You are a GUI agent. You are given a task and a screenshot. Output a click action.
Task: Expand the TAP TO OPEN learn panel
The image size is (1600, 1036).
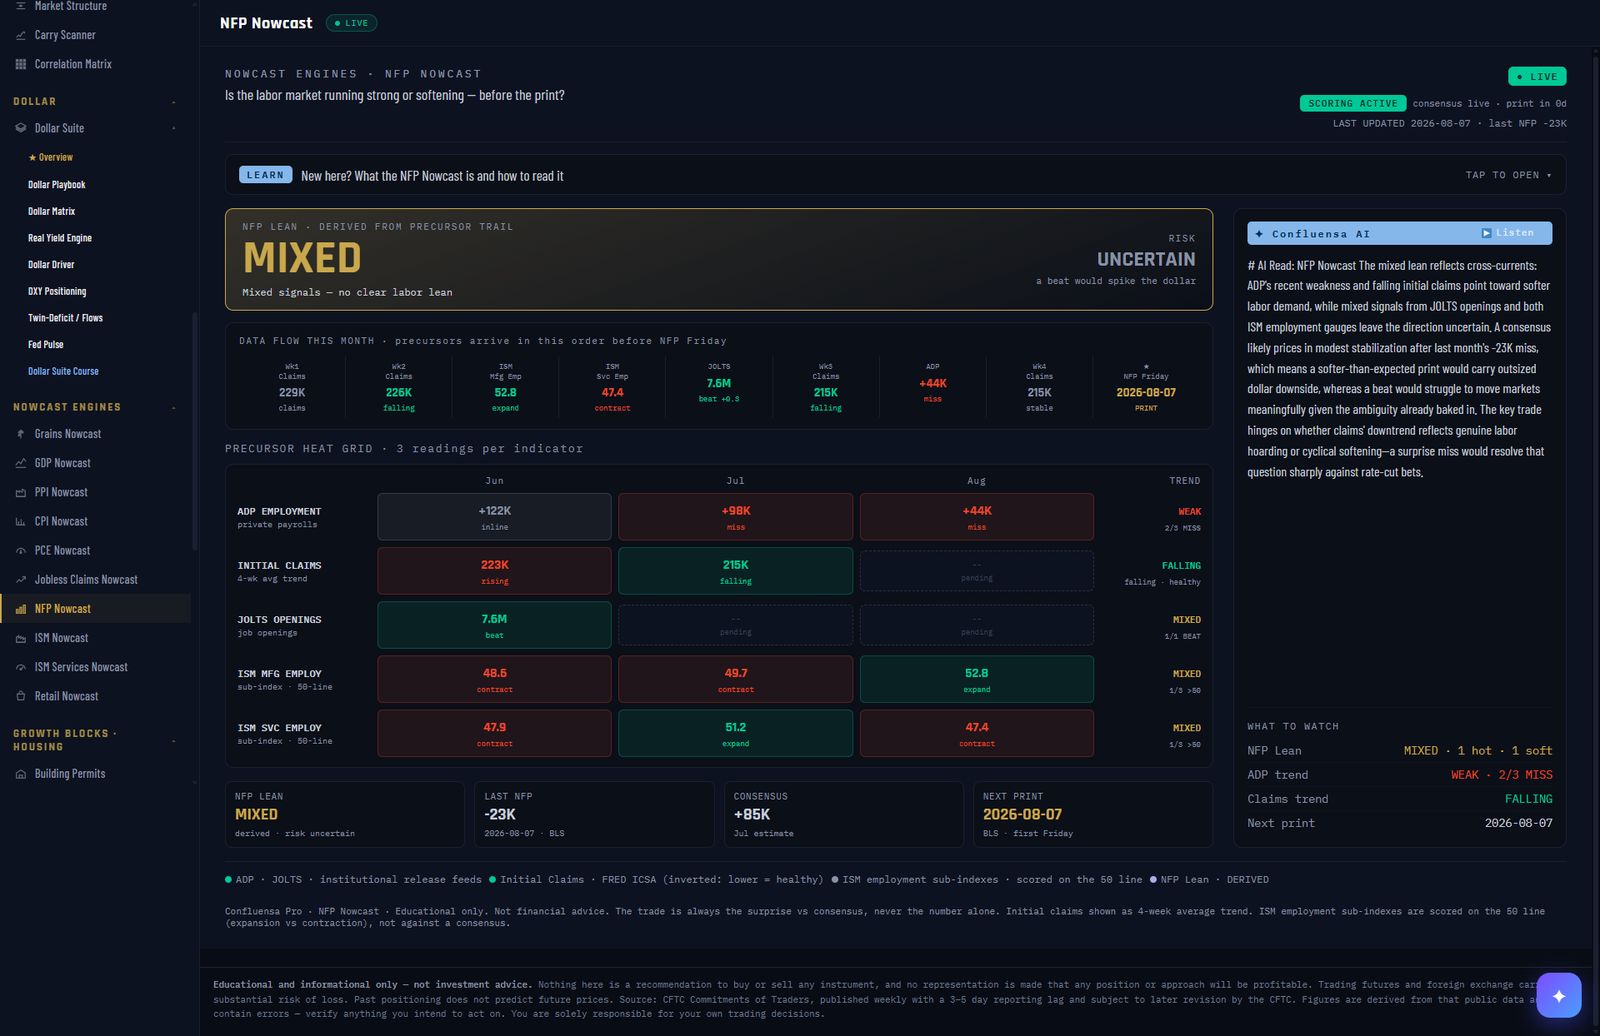tap(1509, 175)
